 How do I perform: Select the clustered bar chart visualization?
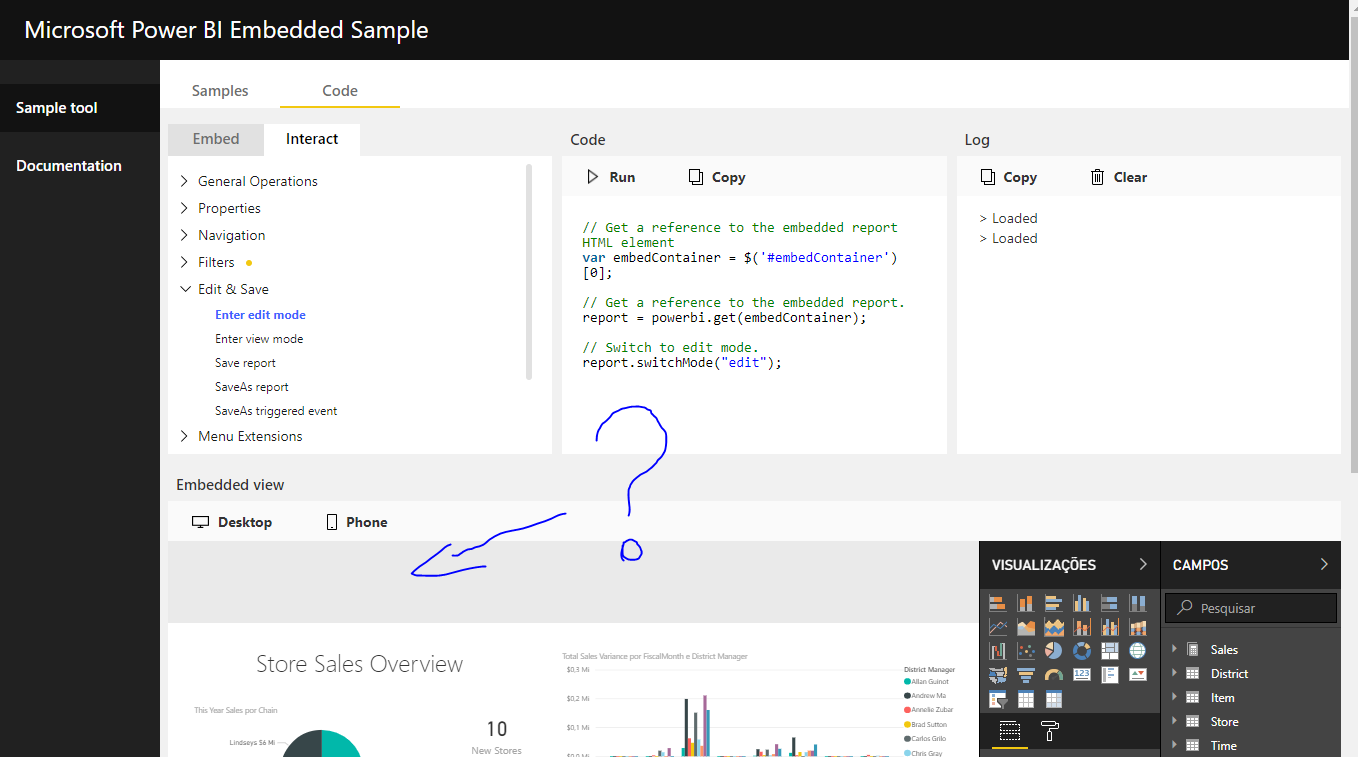click(1054, 603)
